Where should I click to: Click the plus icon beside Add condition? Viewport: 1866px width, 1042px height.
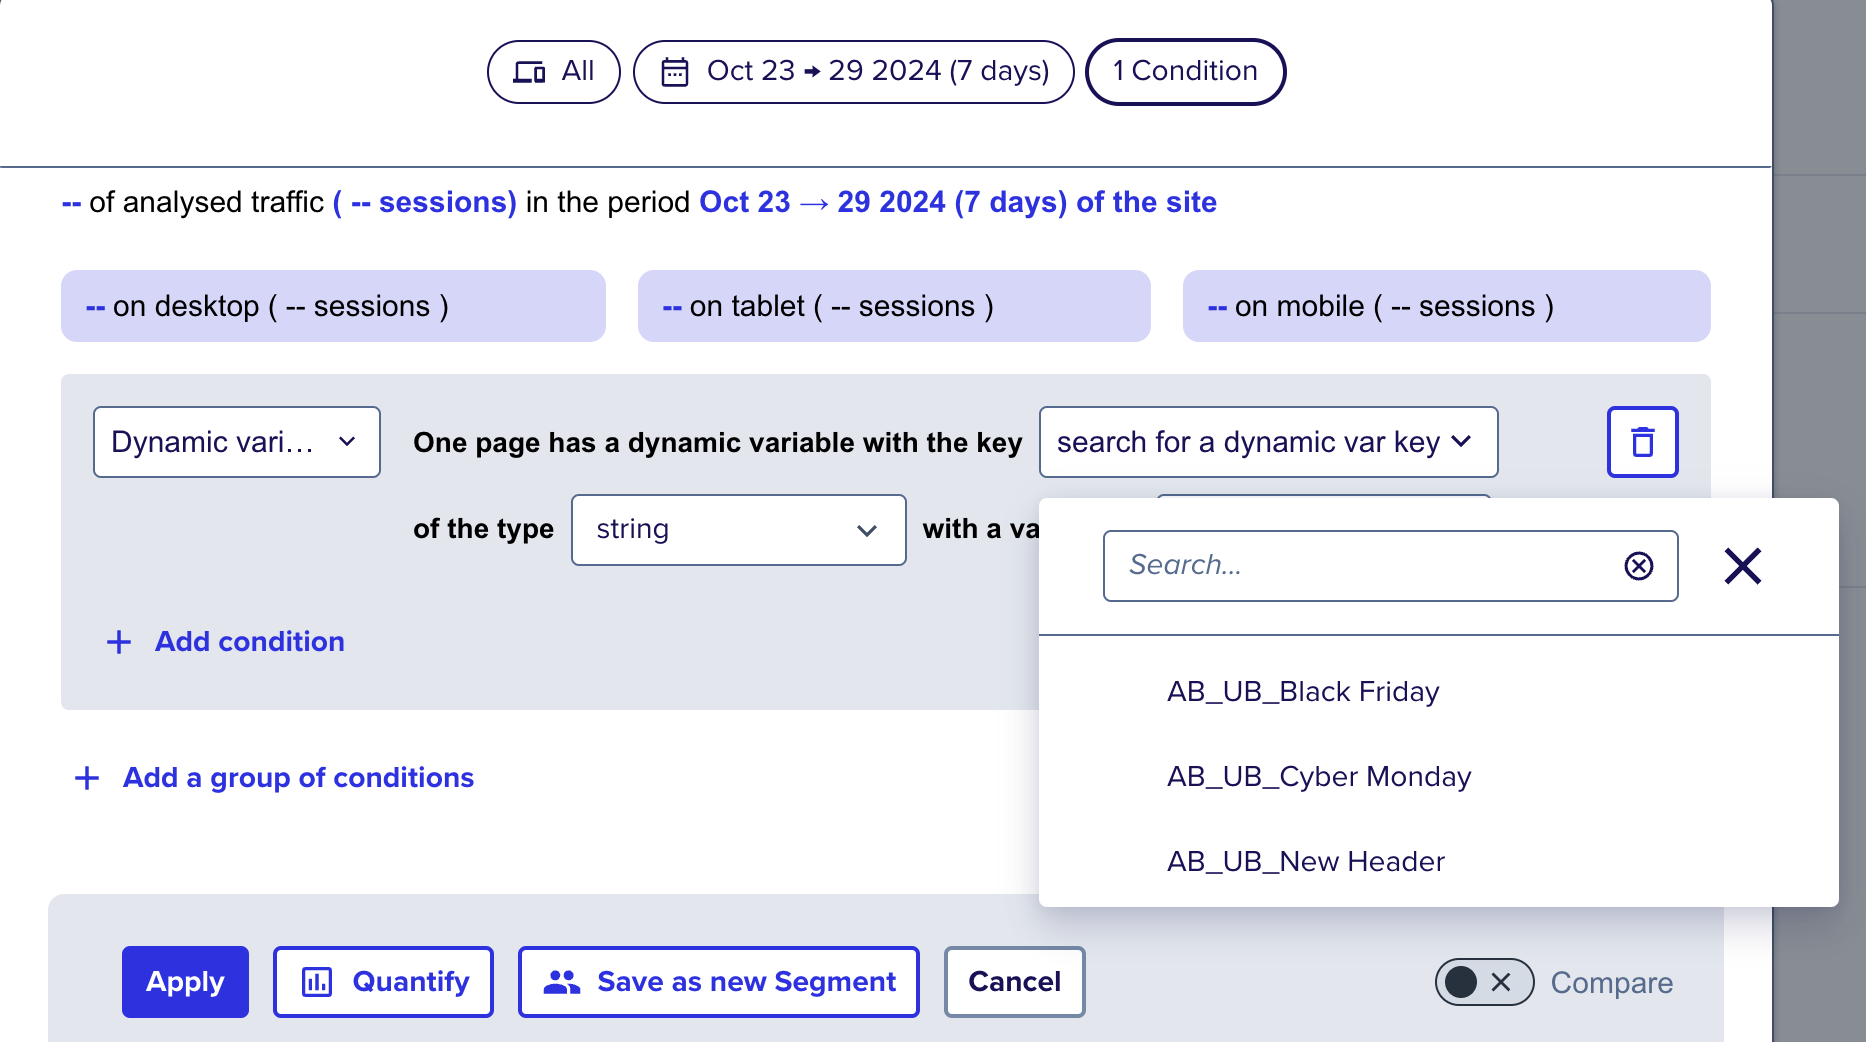point(119,641)
